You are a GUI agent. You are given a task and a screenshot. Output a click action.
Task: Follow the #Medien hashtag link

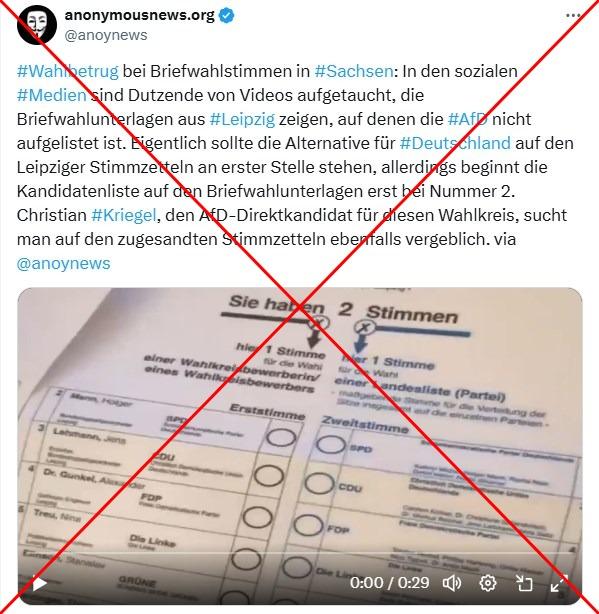click(52, 95)
